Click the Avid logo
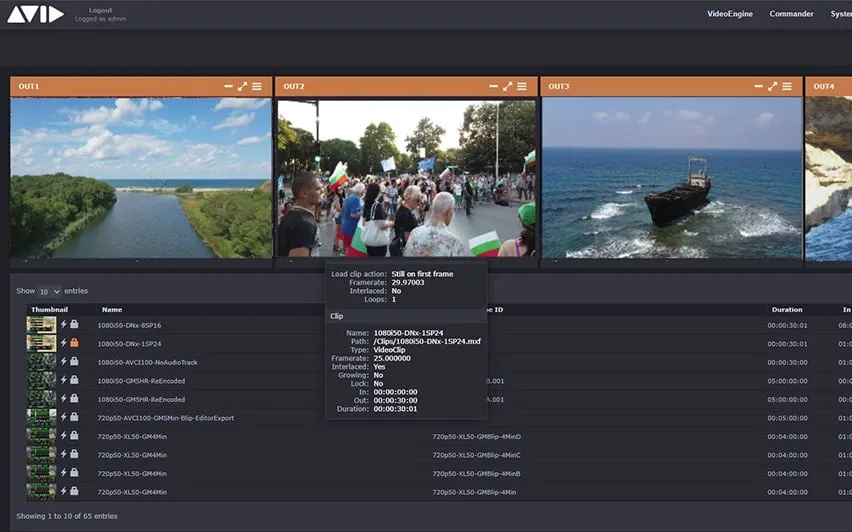This screenshot has width=852, height=532. point(35,14)
